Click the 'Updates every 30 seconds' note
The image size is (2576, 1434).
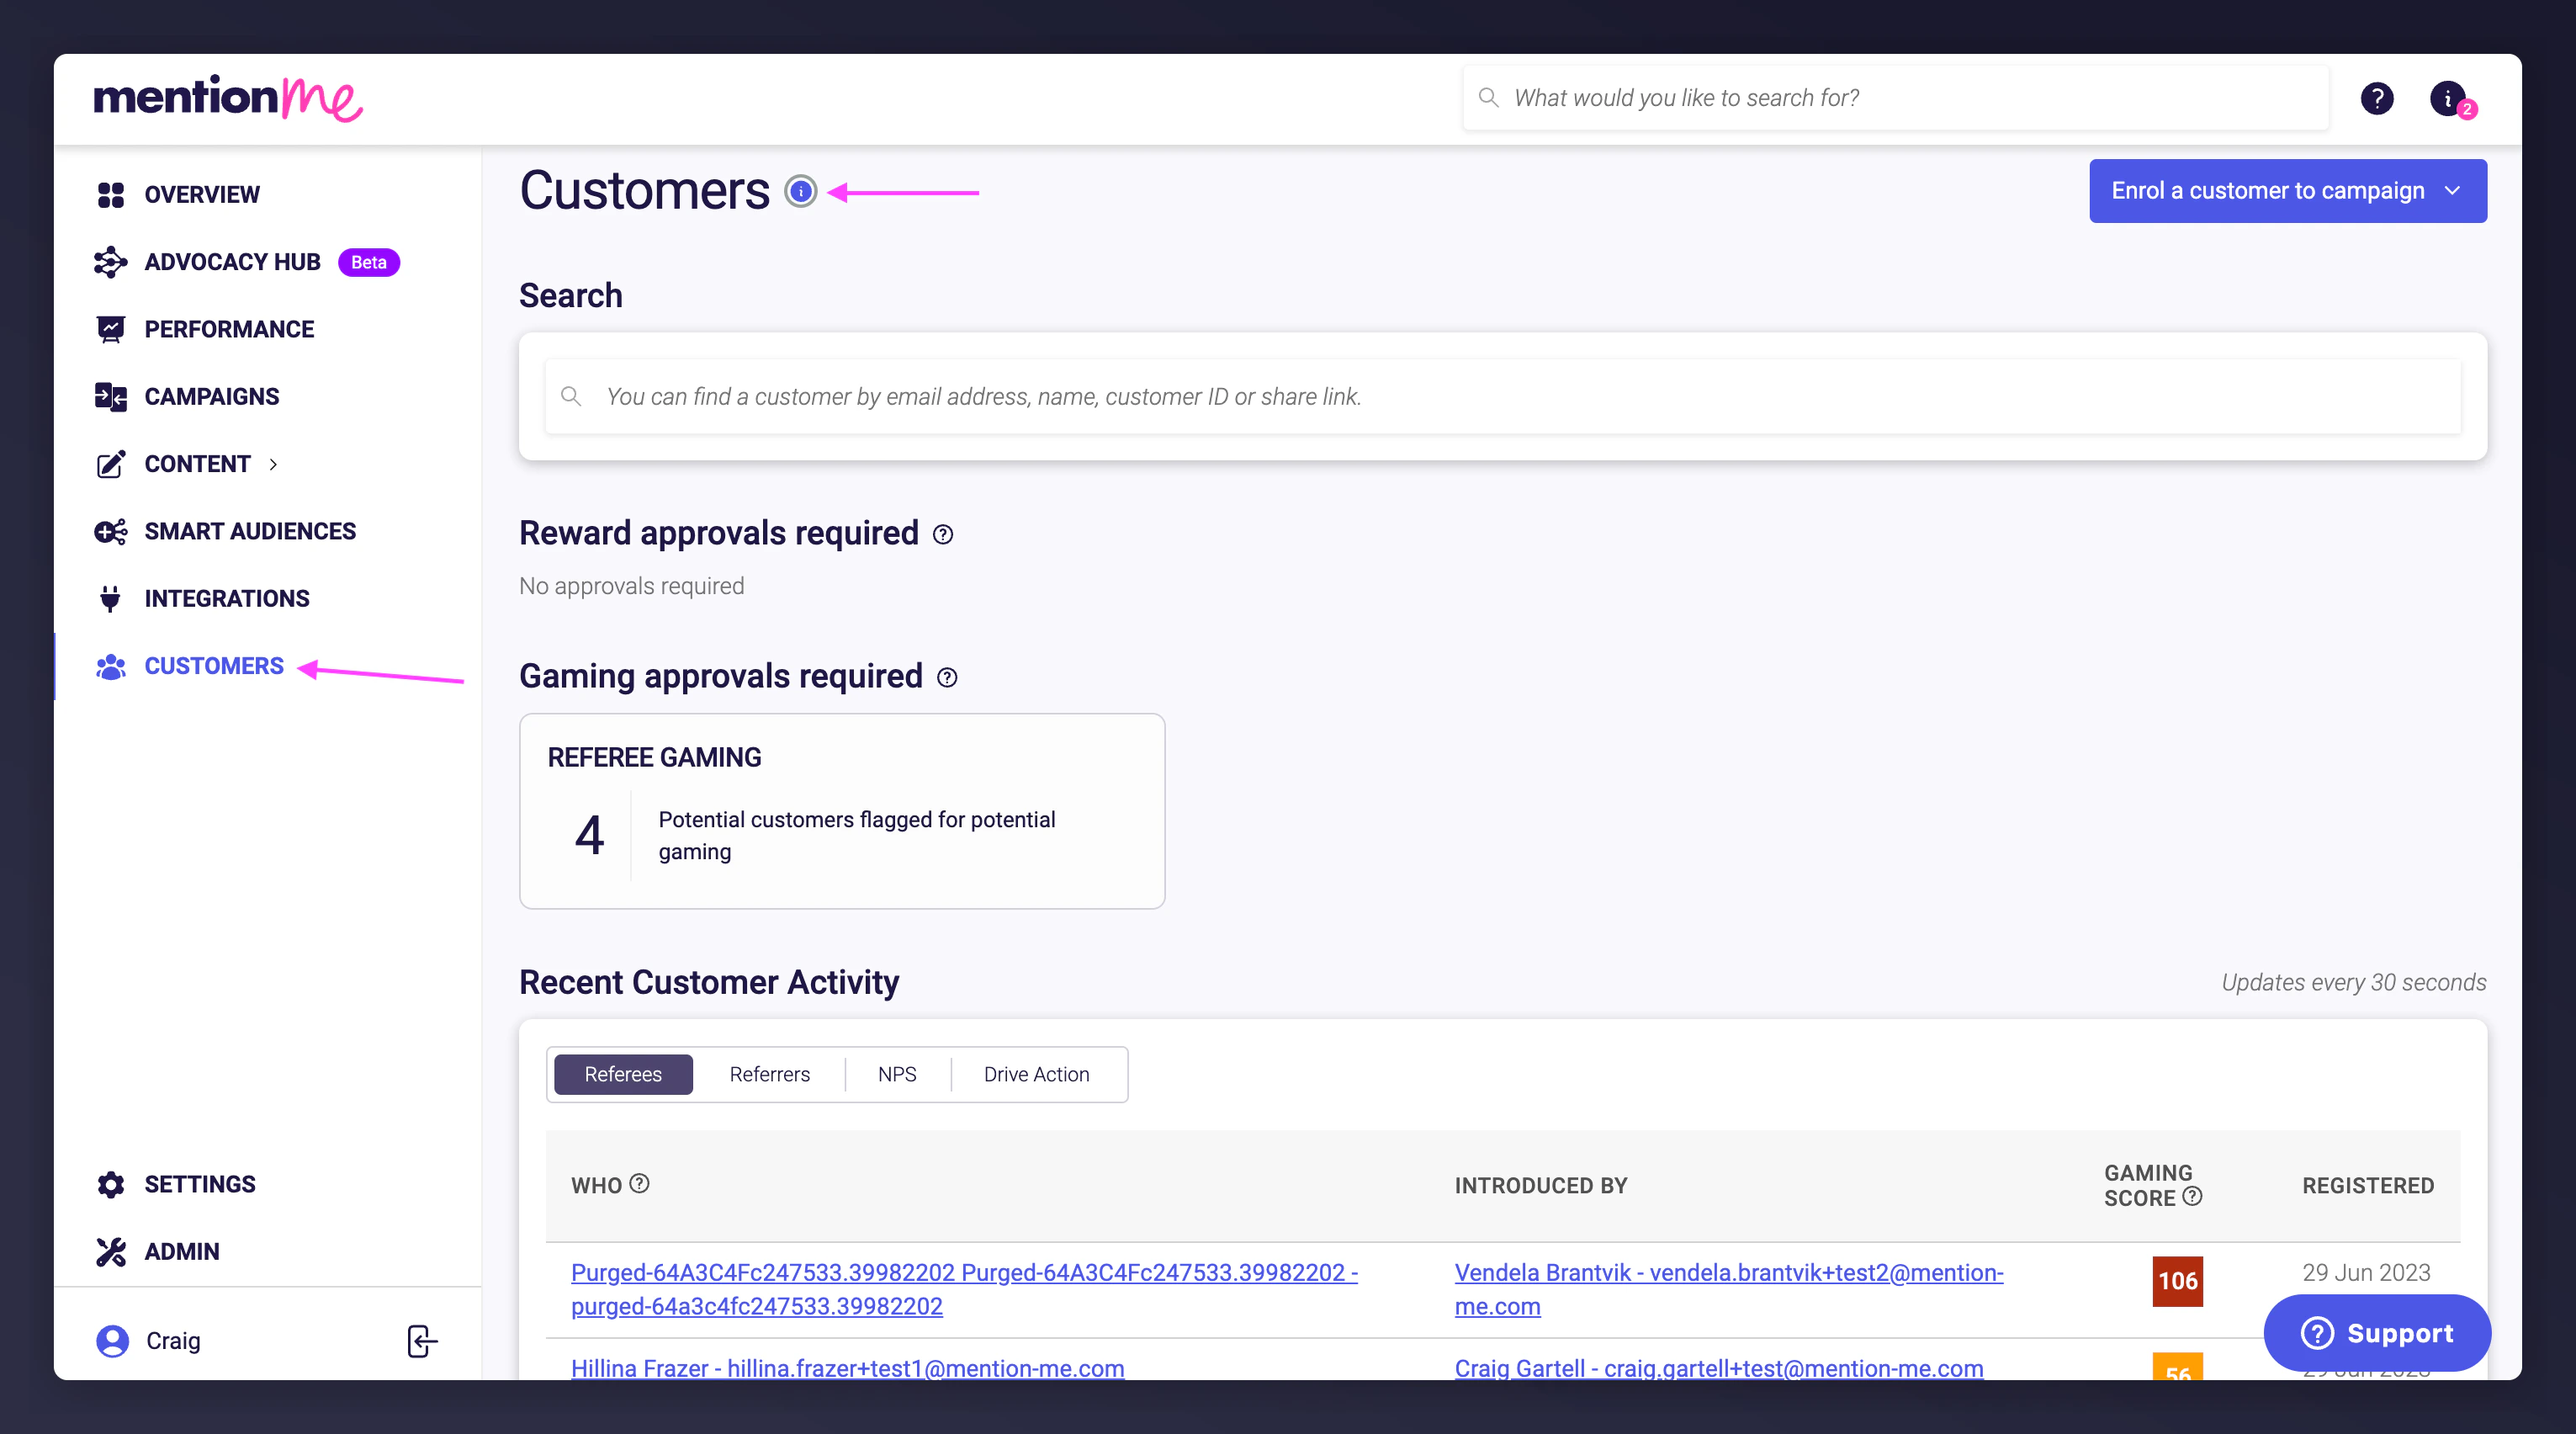coord(2353,982)
